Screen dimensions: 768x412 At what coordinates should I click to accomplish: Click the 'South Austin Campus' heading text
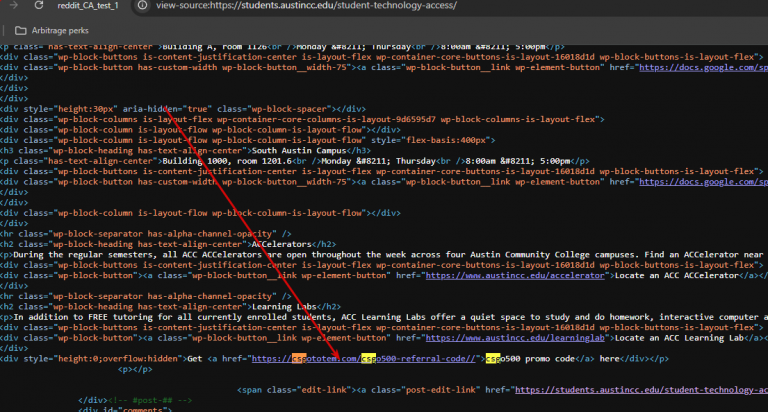point(299,150)
